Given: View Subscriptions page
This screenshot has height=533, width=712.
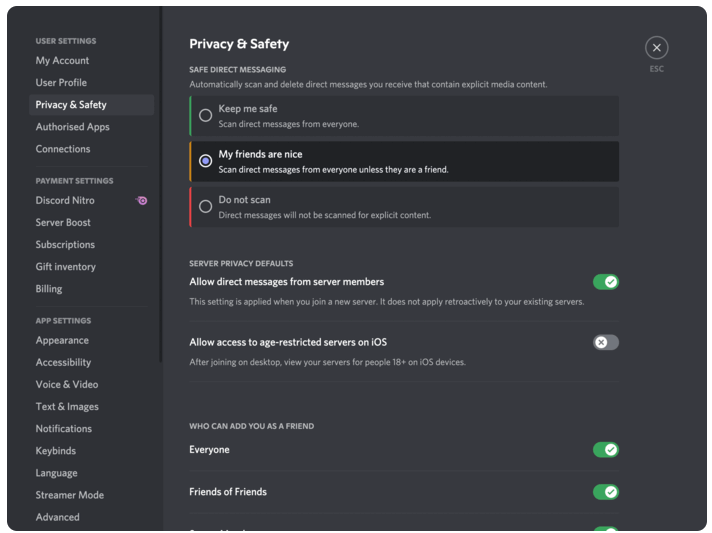Looking at the screenshot, I should (65, 244).
